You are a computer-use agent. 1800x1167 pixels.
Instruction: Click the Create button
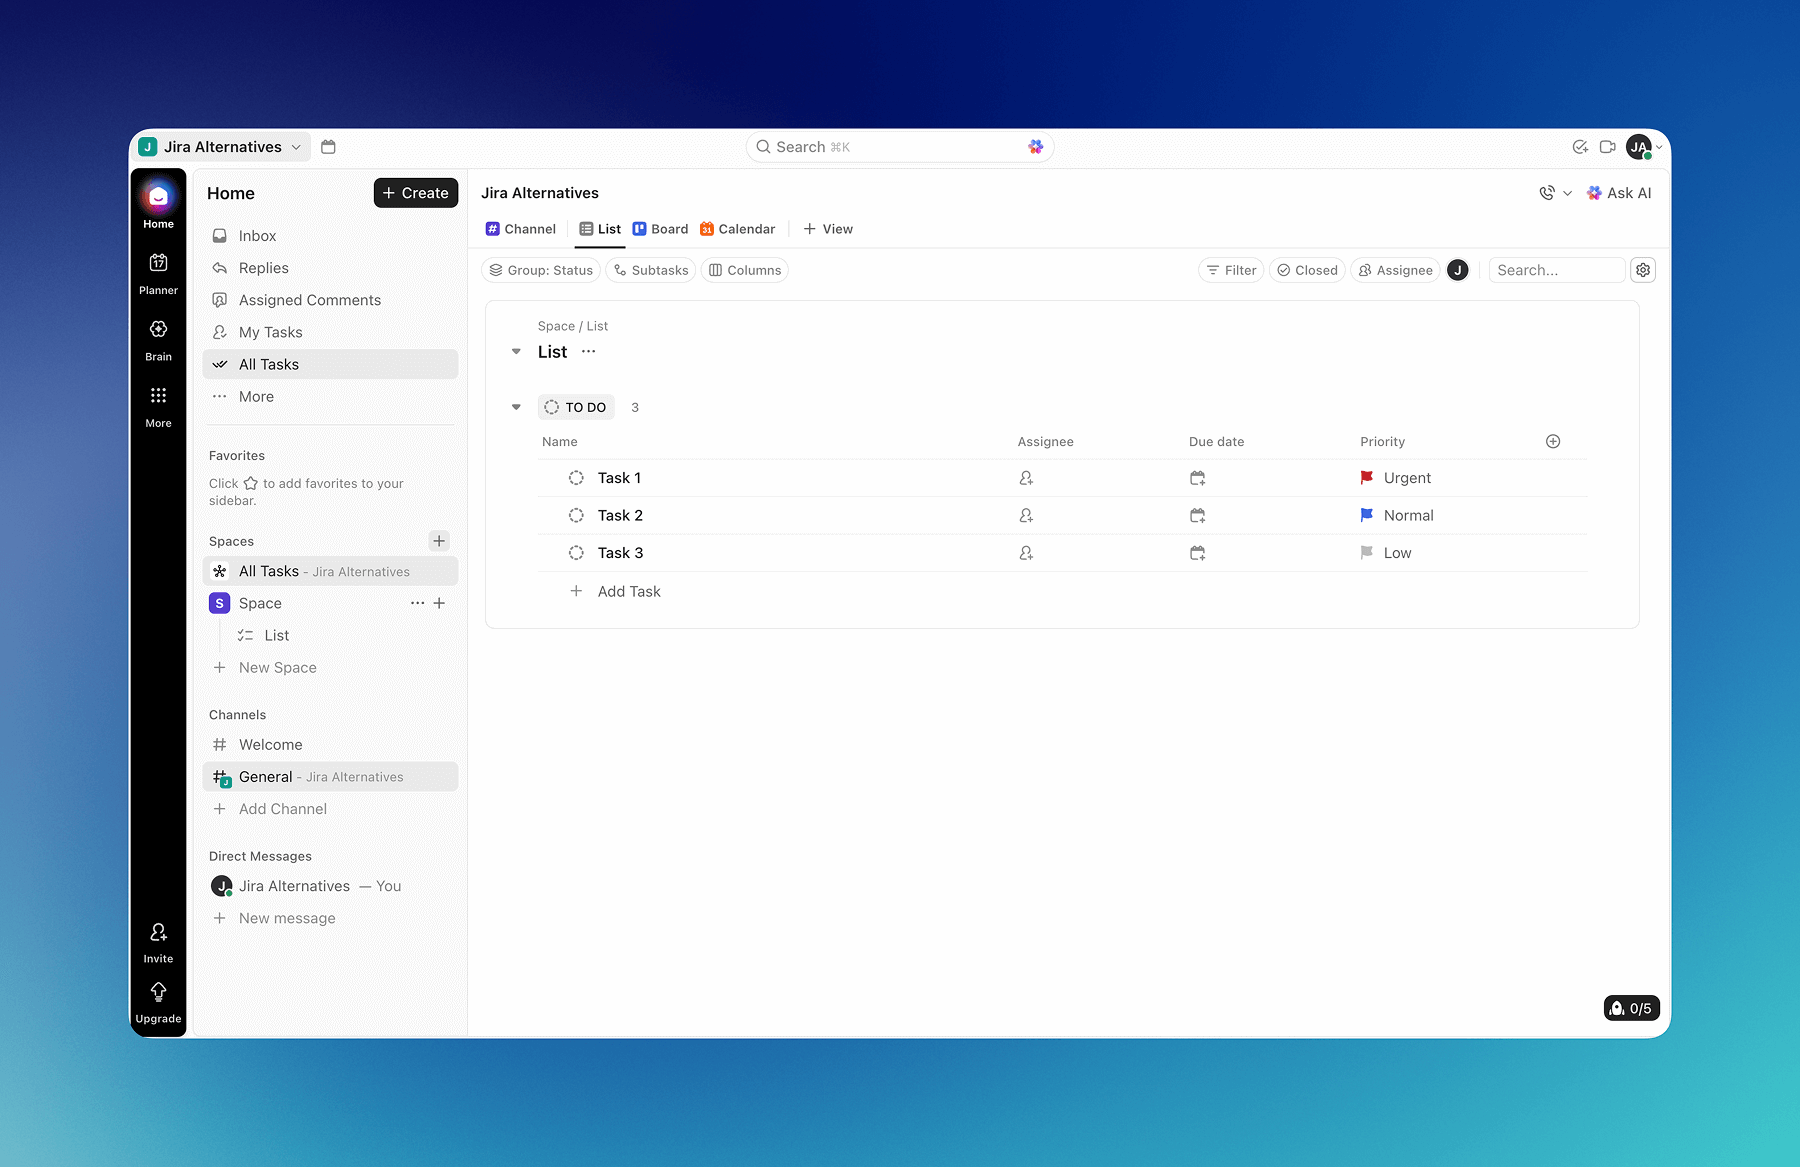pyautogui.click(x=415, y=193)
